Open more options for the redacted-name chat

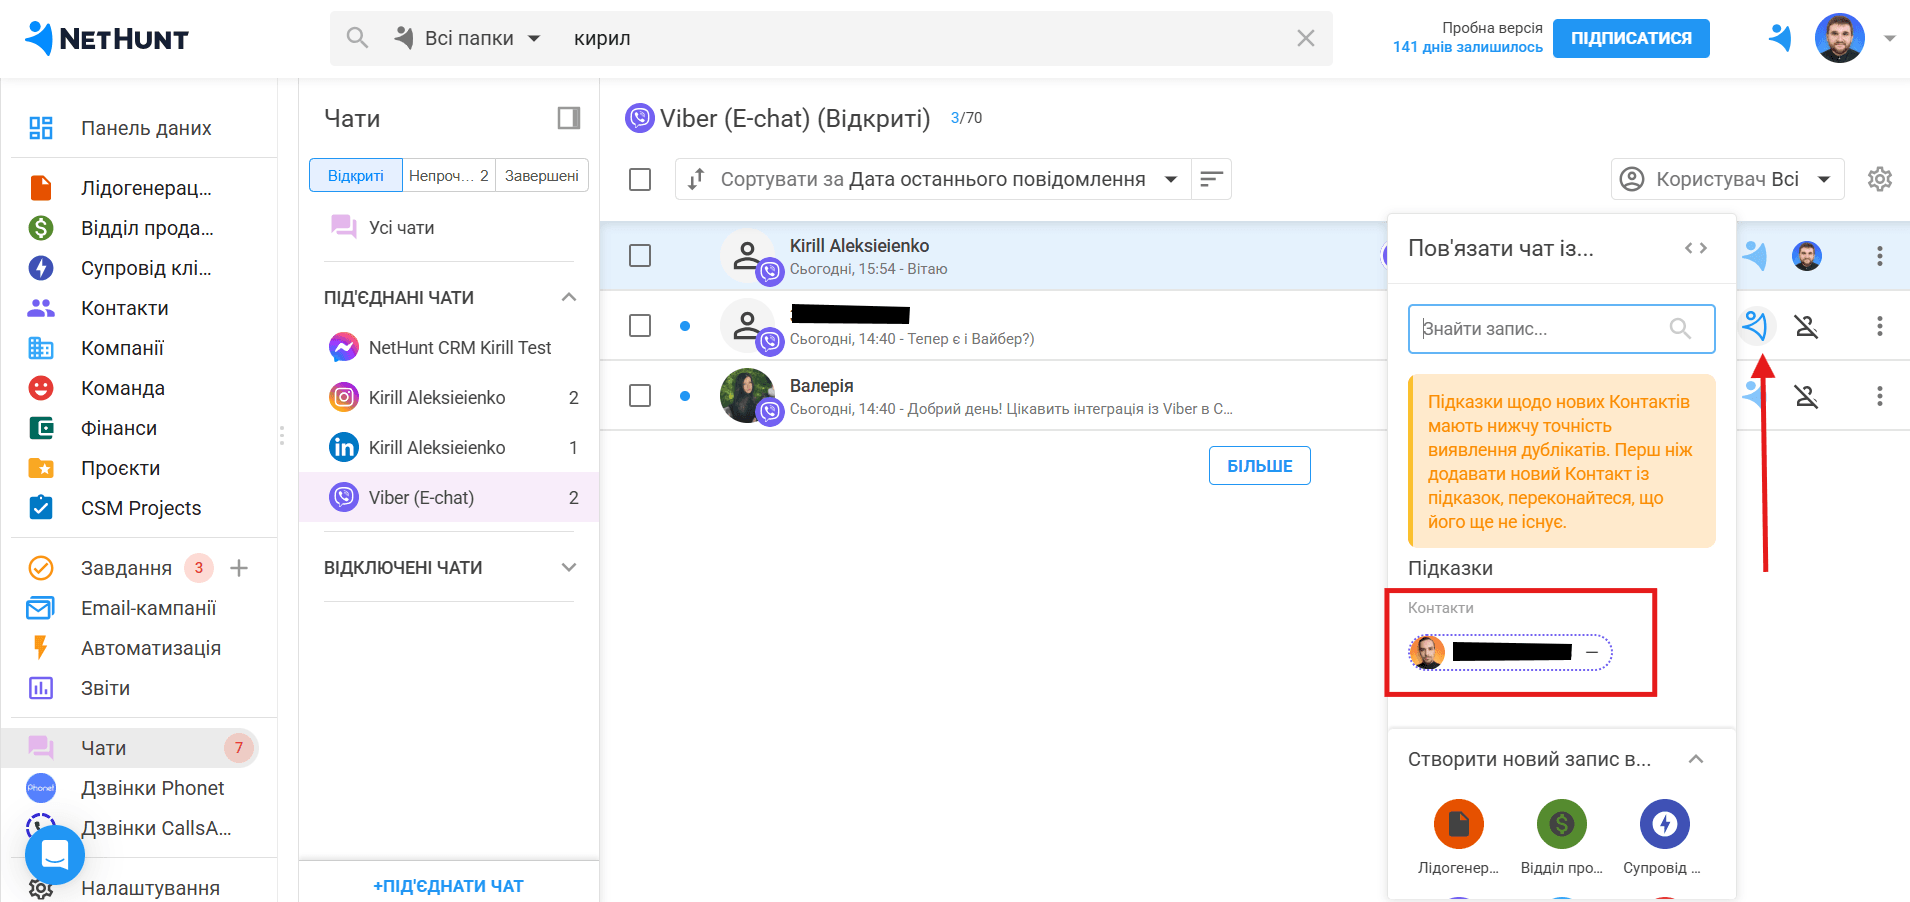[1880, 326]
